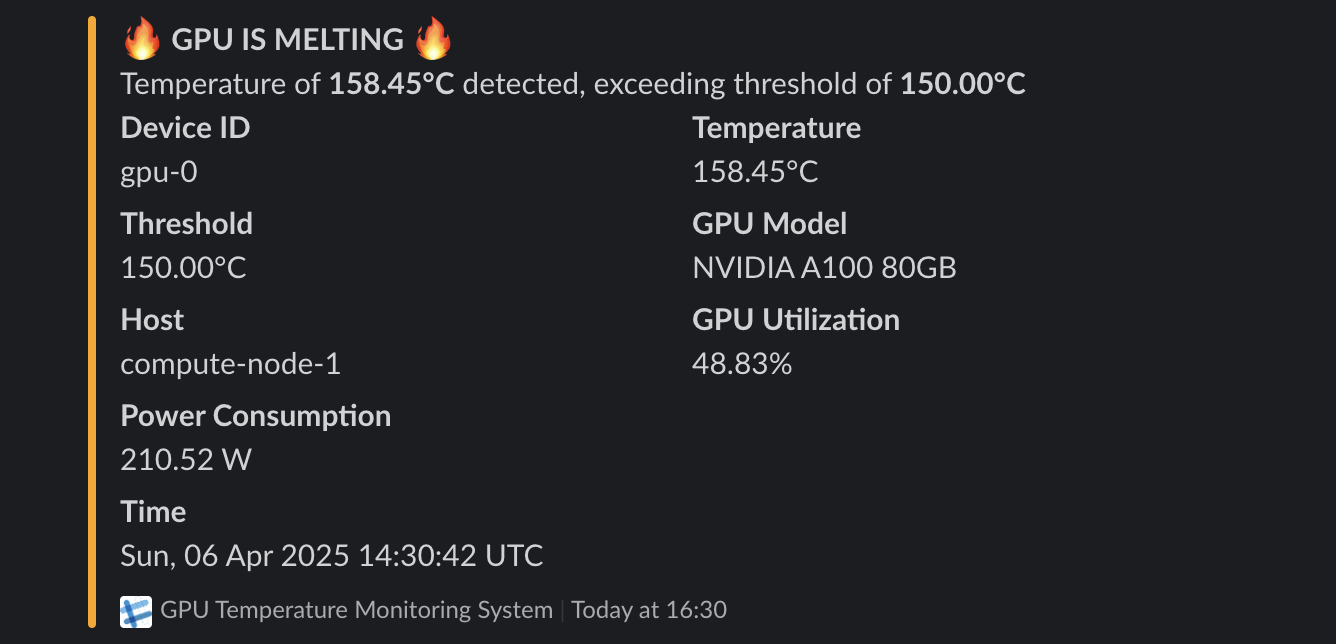The width and height of the screenshot is (1336, 644).
Task: Click the bold 158.45°C in the summary line
Action: pos(392,84)
